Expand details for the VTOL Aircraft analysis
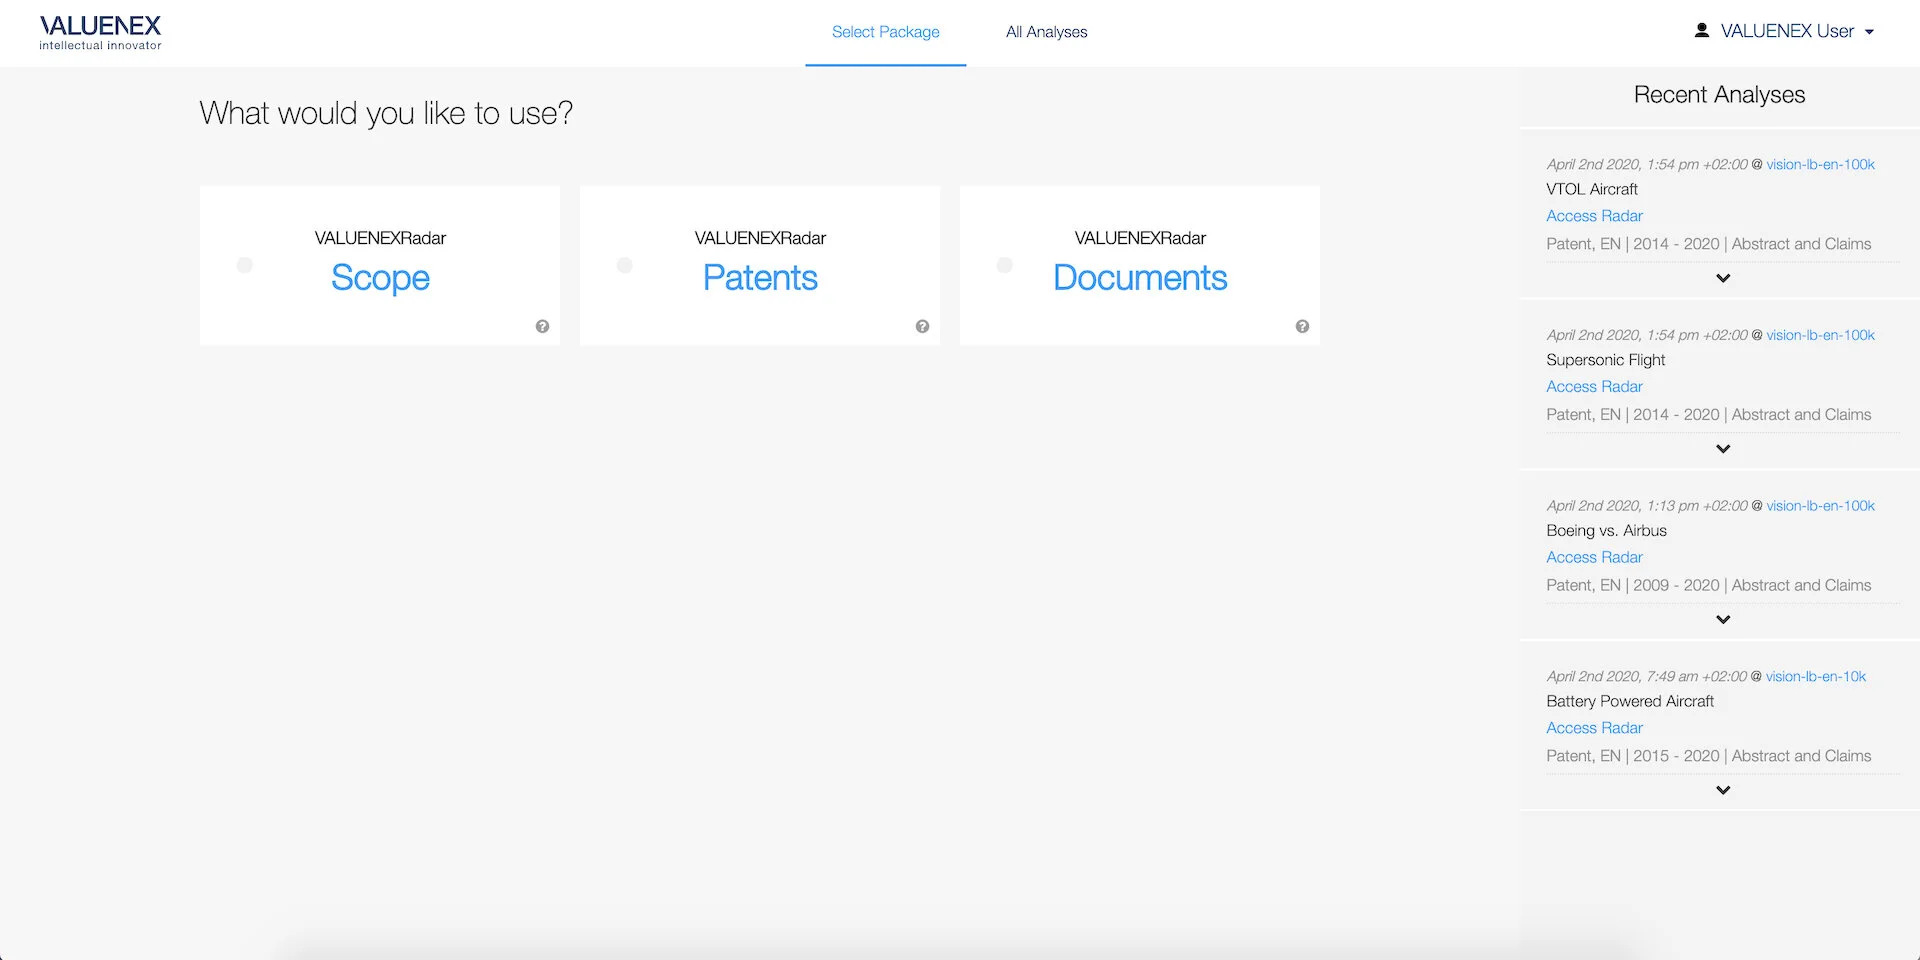The height and width of the screenshot is (960, 1920). (x=1723, y=278)
